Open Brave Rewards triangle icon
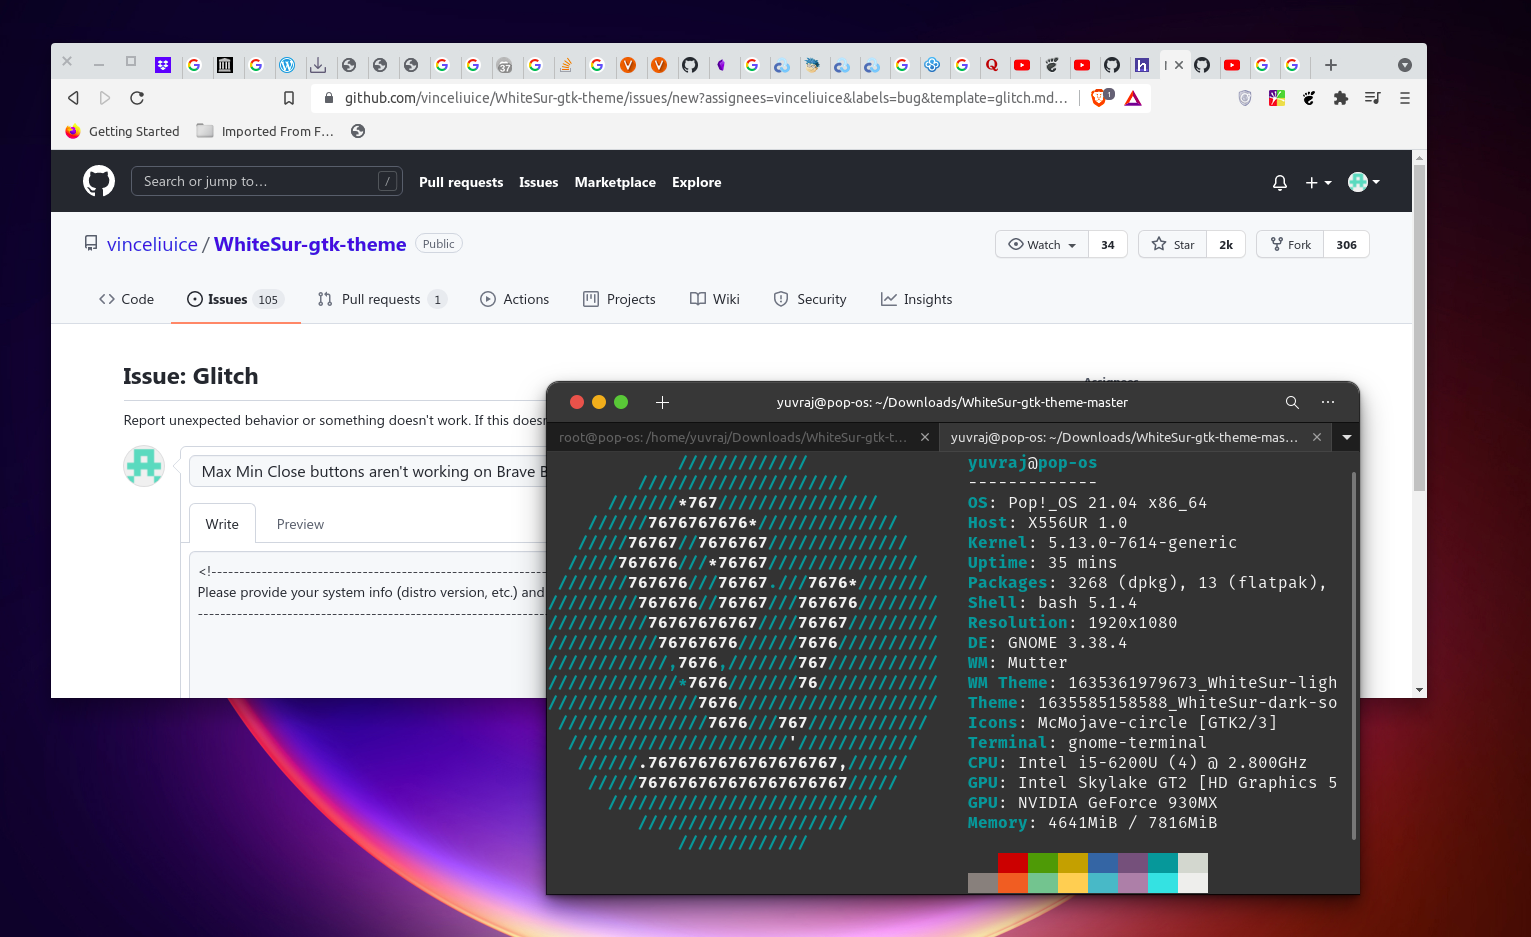 click(x=1133, y=98)
